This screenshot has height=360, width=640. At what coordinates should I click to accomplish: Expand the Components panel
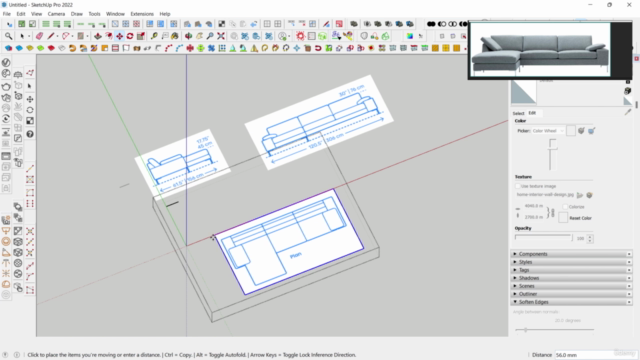click(571, 254)
